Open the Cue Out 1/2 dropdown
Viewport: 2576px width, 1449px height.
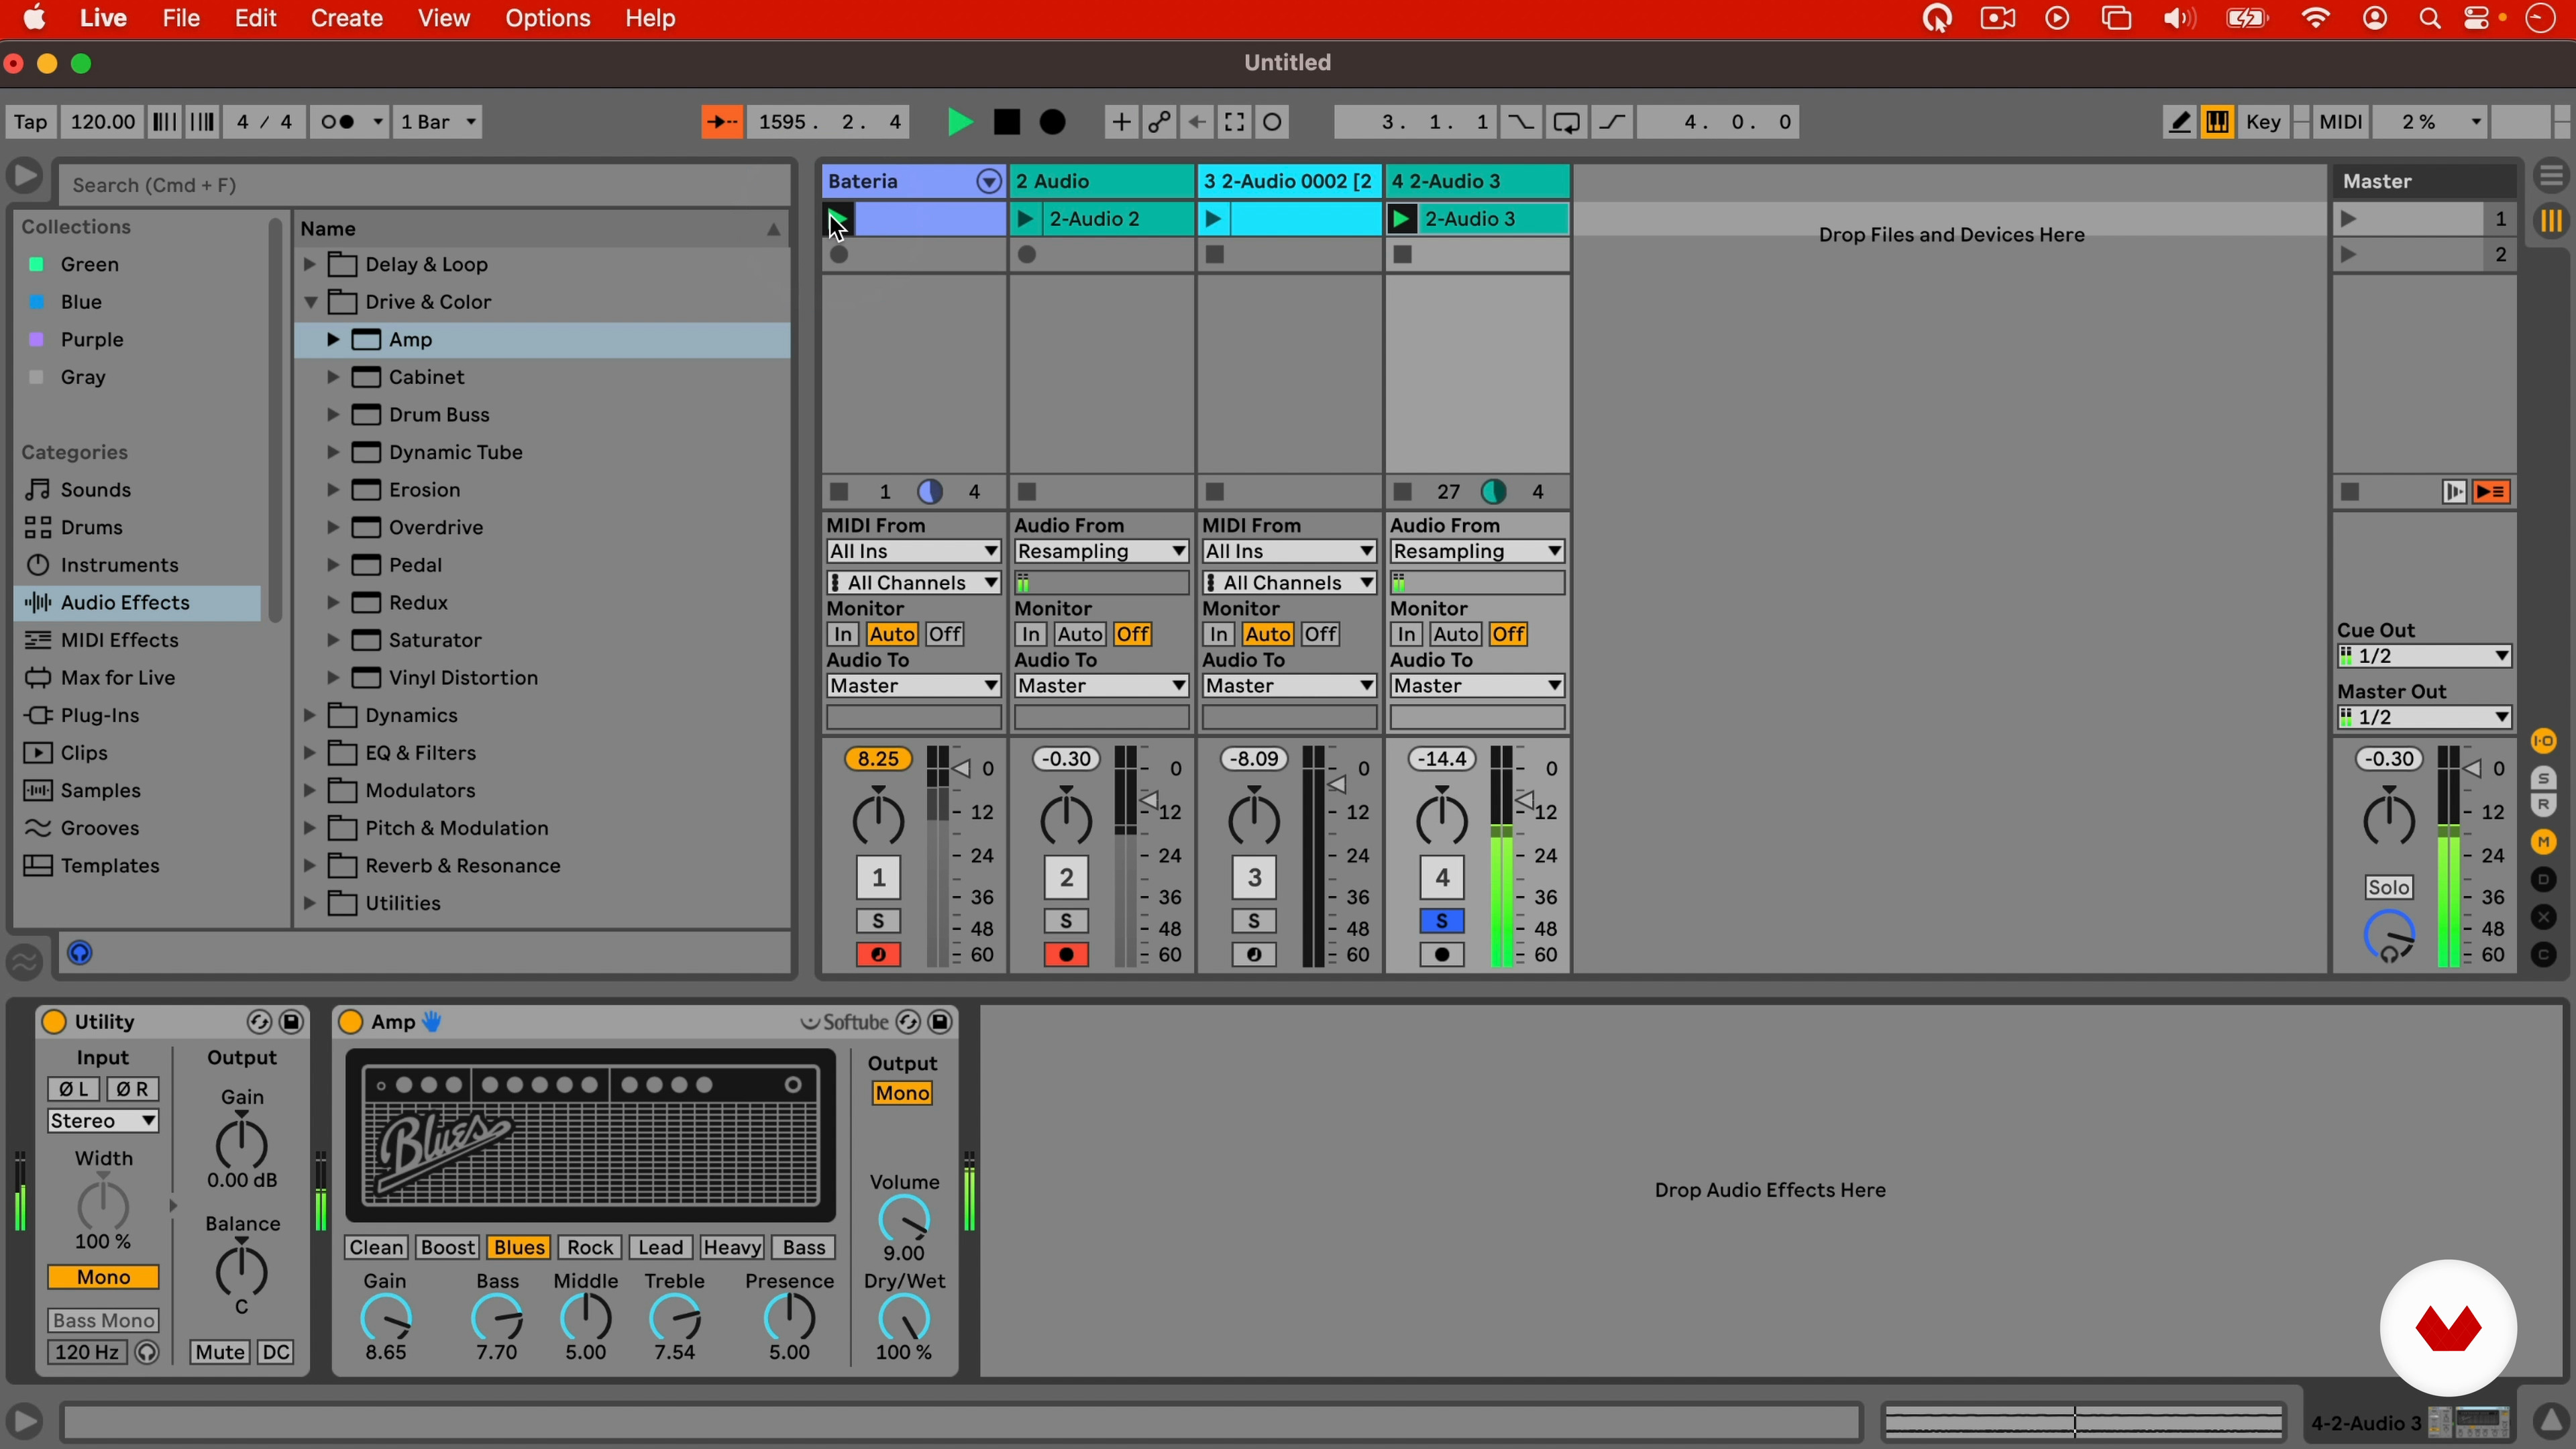2424,657
